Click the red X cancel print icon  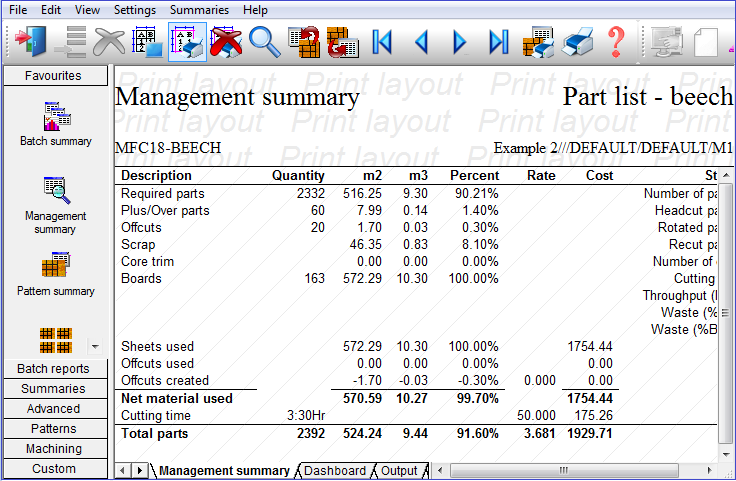226,42
